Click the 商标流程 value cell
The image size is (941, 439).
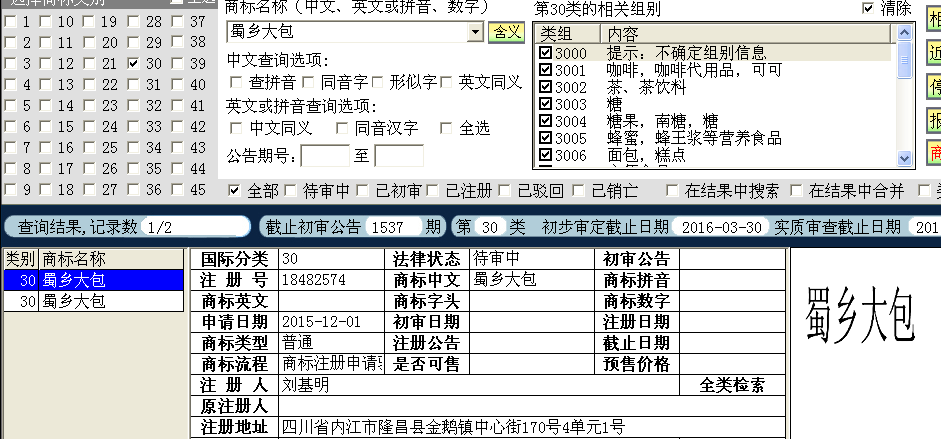pos(331,364)
